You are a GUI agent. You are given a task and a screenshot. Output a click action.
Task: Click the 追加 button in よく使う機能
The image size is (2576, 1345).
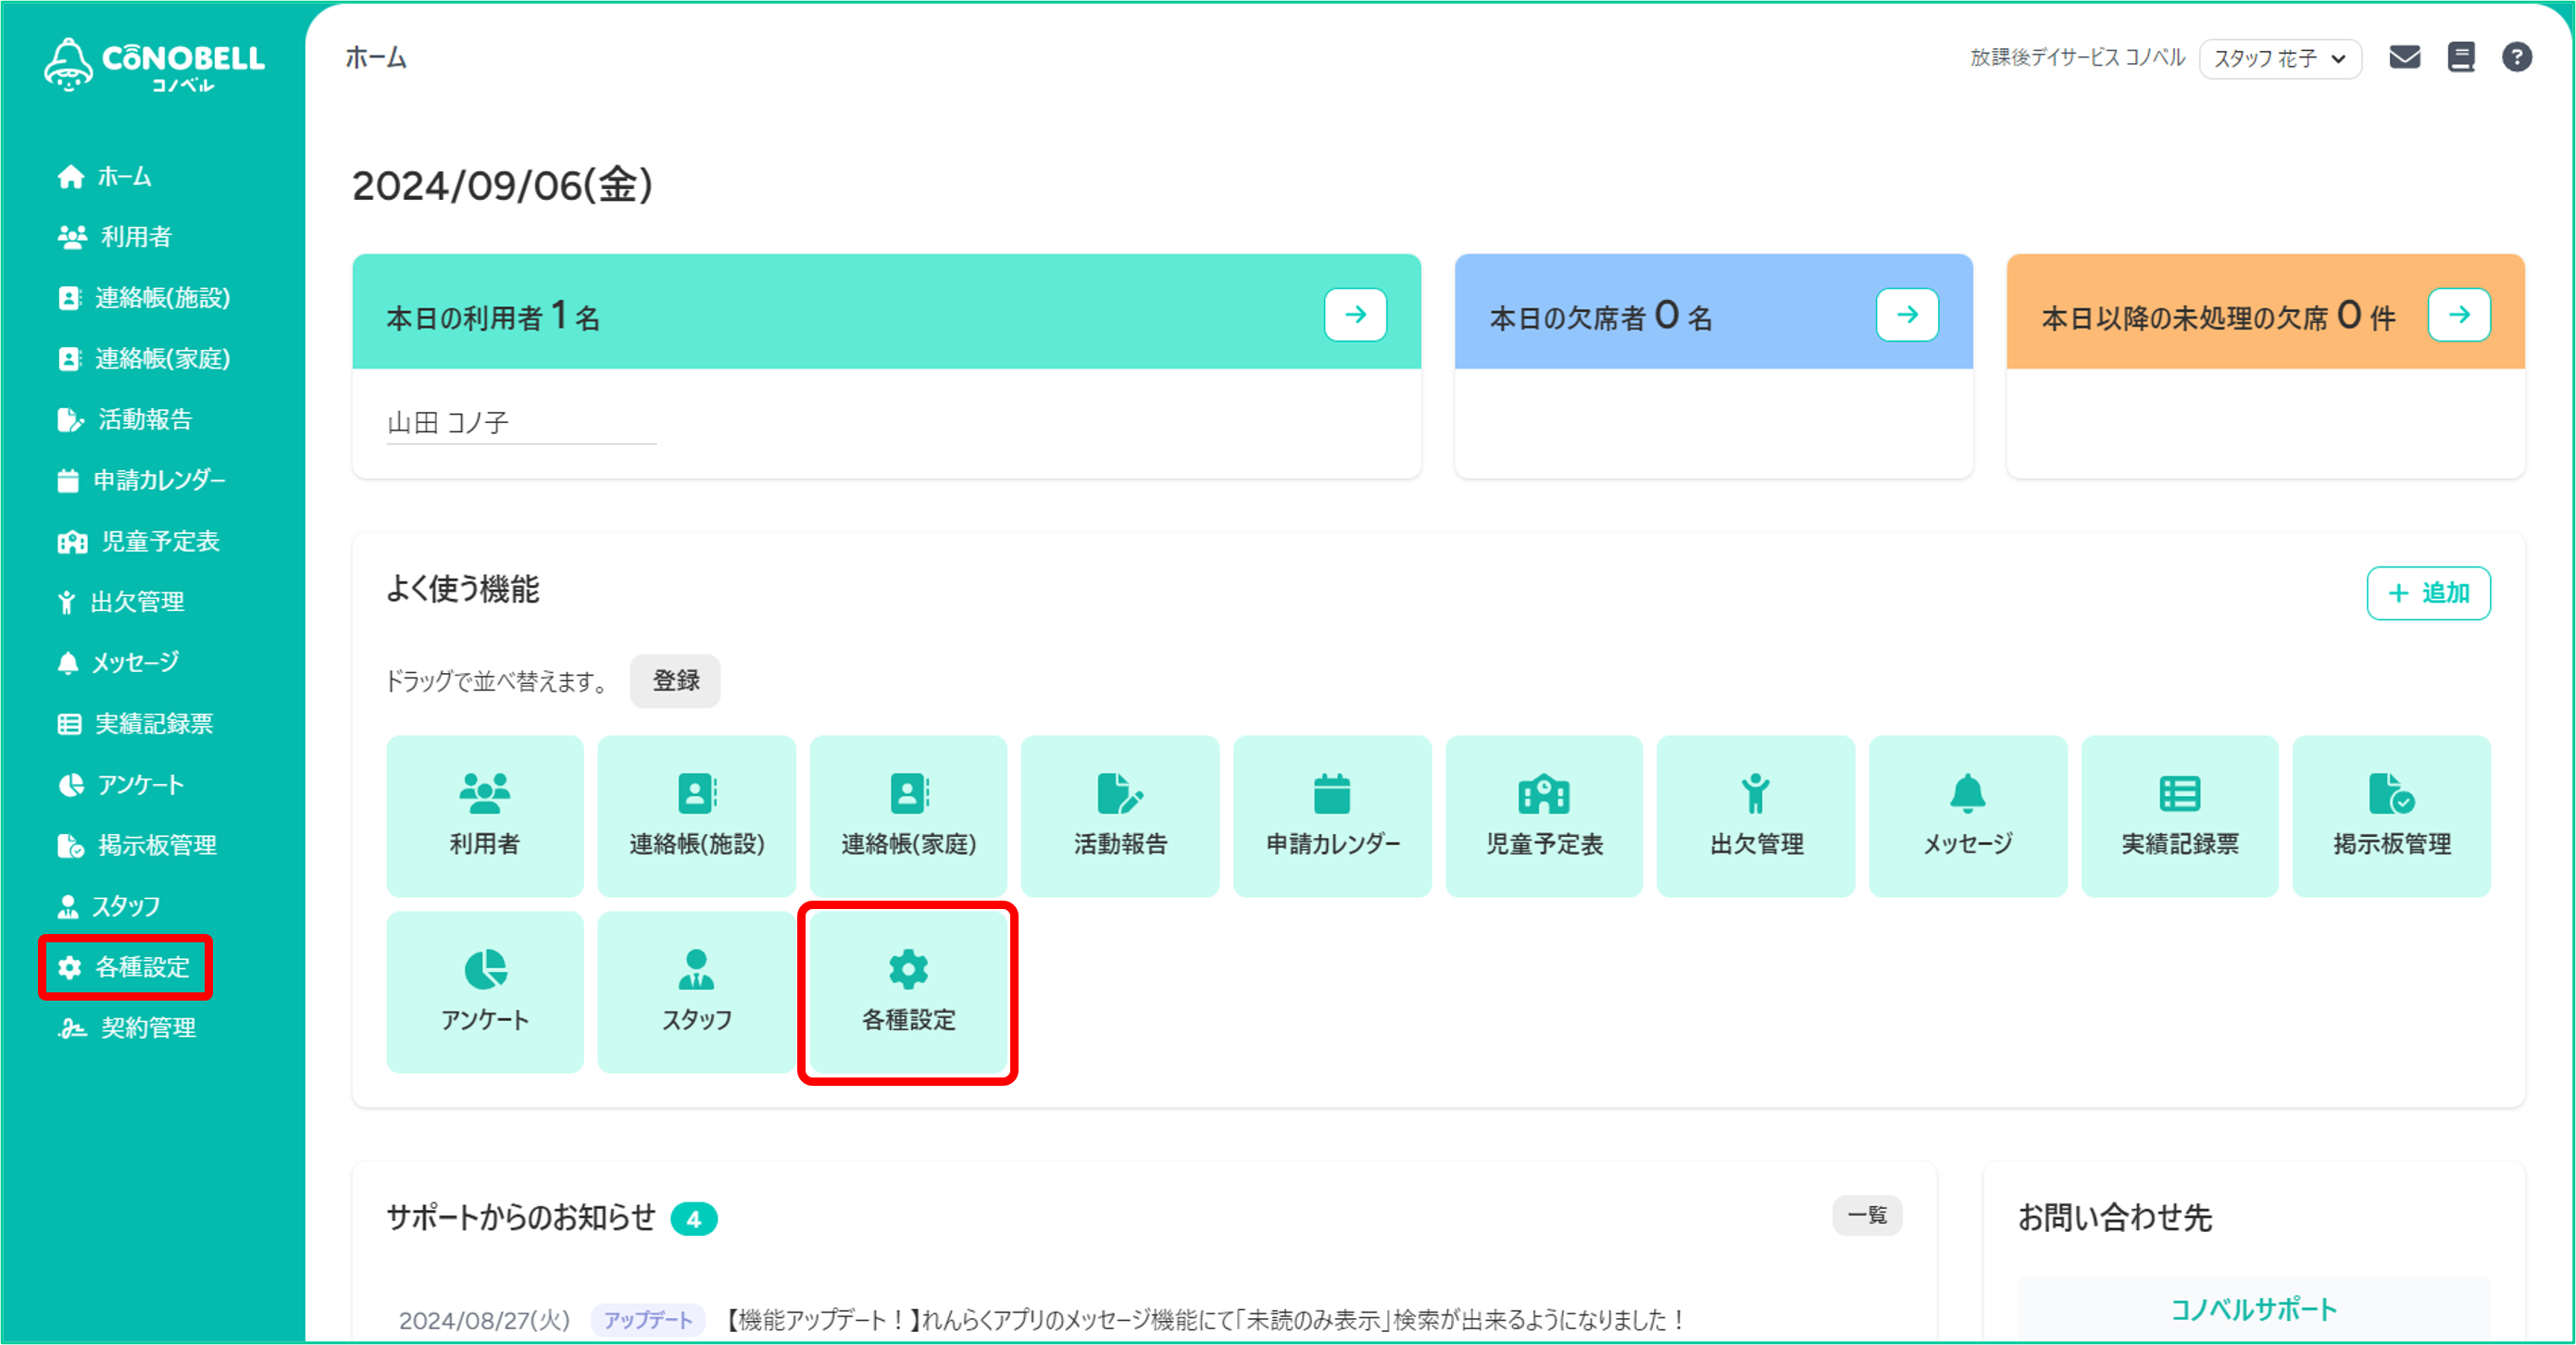[x=2428, y=593]
